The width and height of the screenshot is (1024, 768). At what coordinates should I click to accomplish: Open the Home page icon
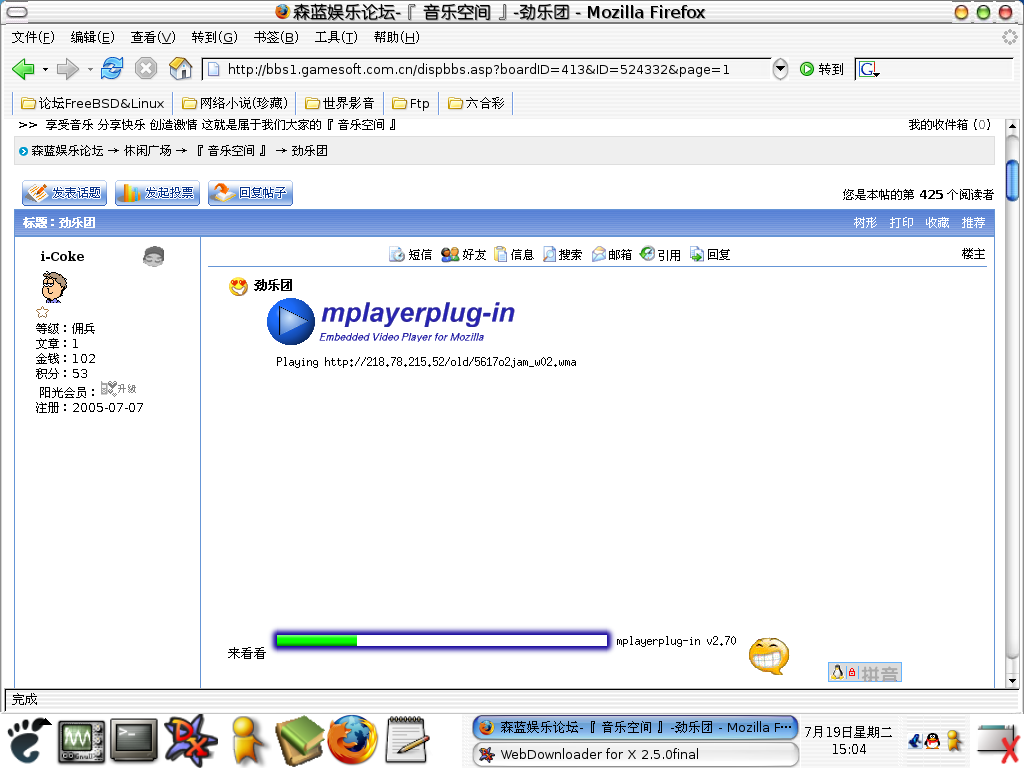[x=180, y=68]
